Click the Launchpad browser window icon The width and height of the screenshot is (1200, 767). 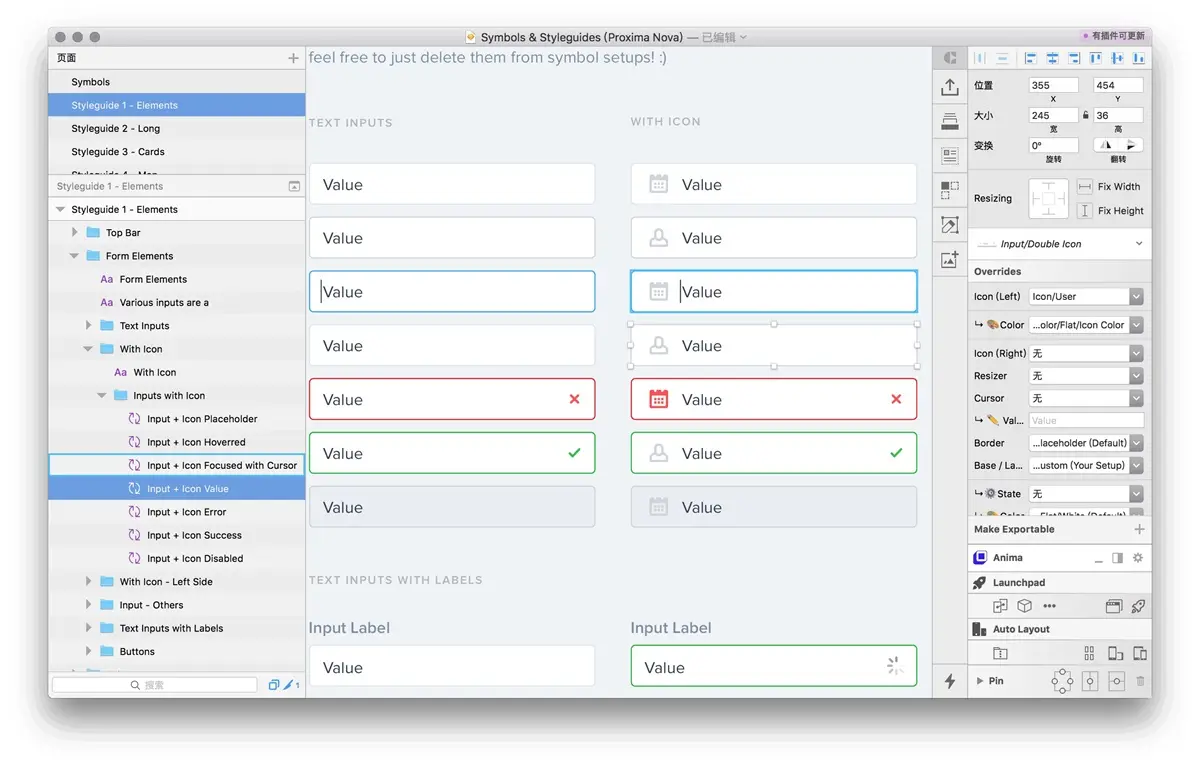pos(1113,606)
